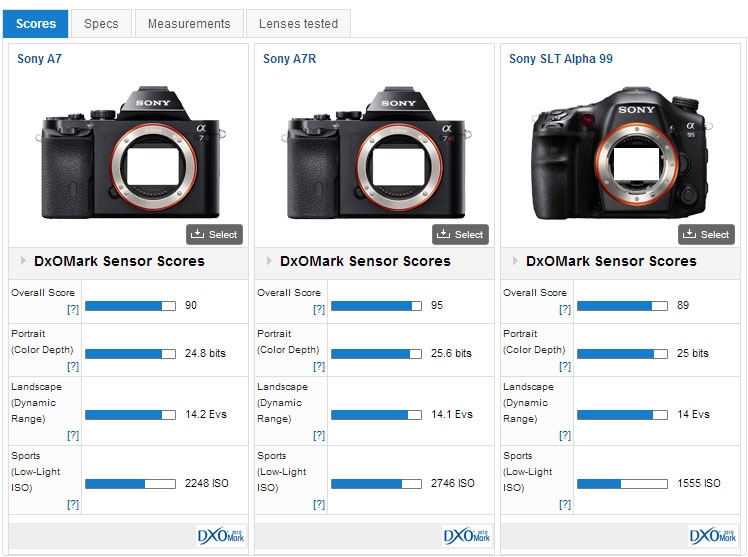Image resolution: width=748 pixels, height=557 pixels.
Task: Open the Measurements tab
Action: [189, 23]
